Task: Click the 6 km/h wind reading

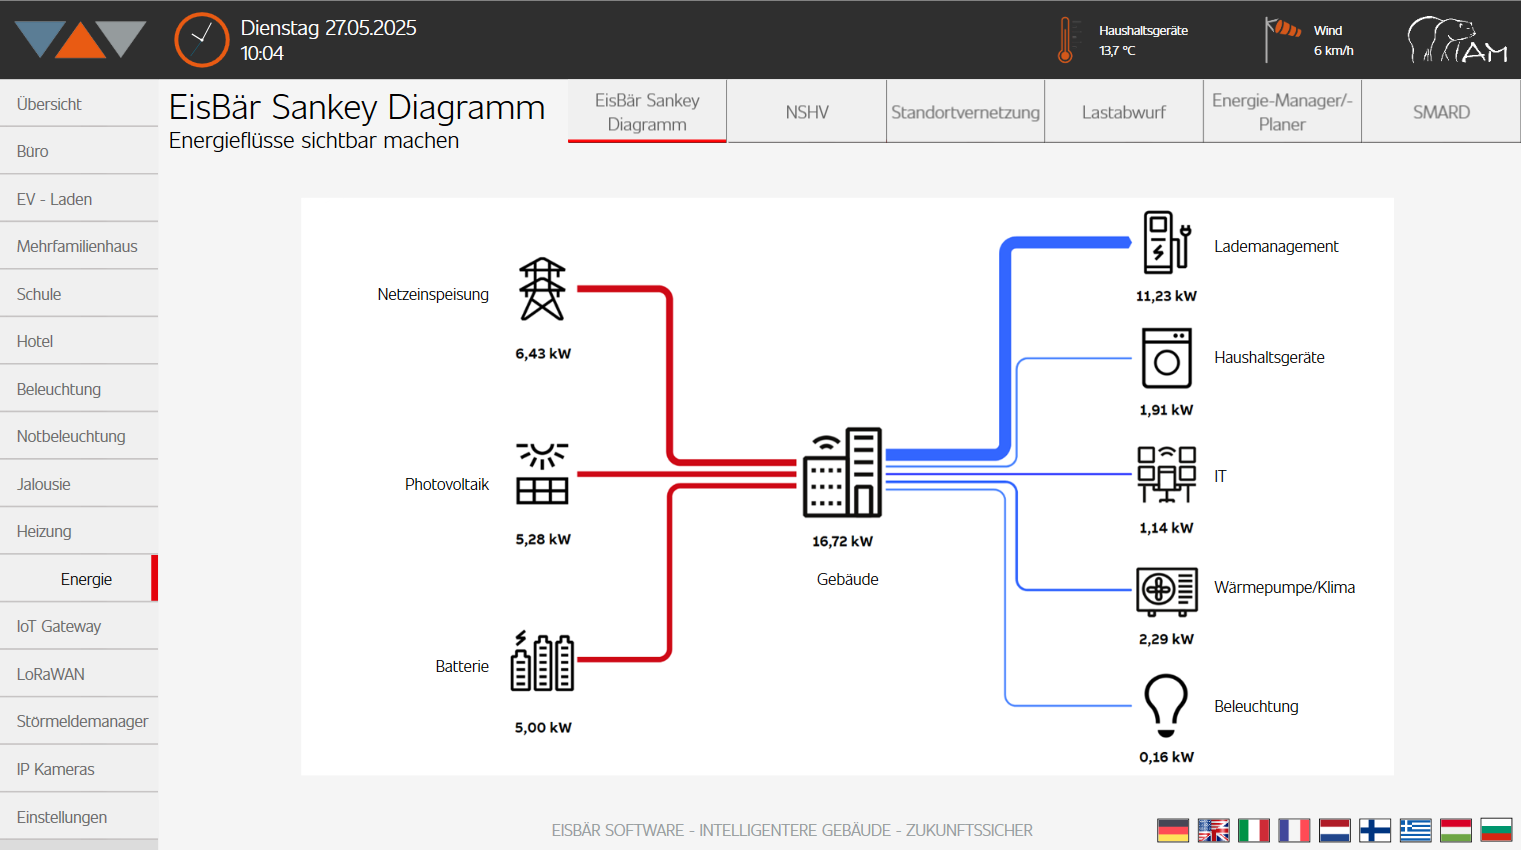Action: tap(1334, 51)
